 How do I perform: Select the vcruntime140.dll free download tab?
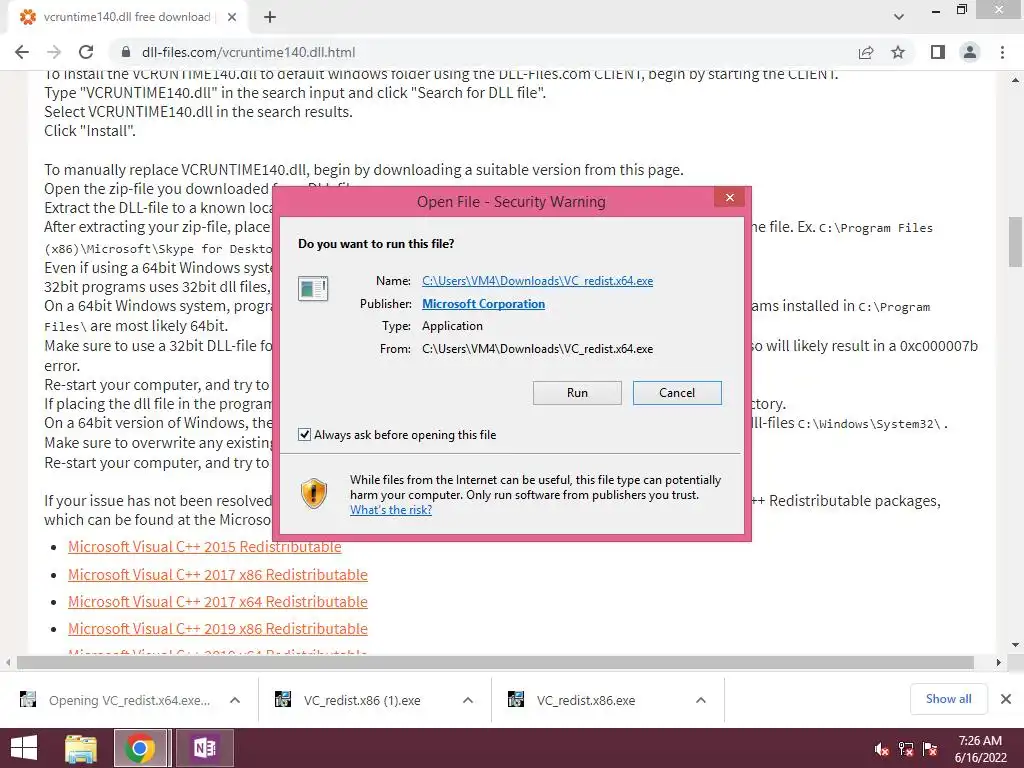click(127, 17)
